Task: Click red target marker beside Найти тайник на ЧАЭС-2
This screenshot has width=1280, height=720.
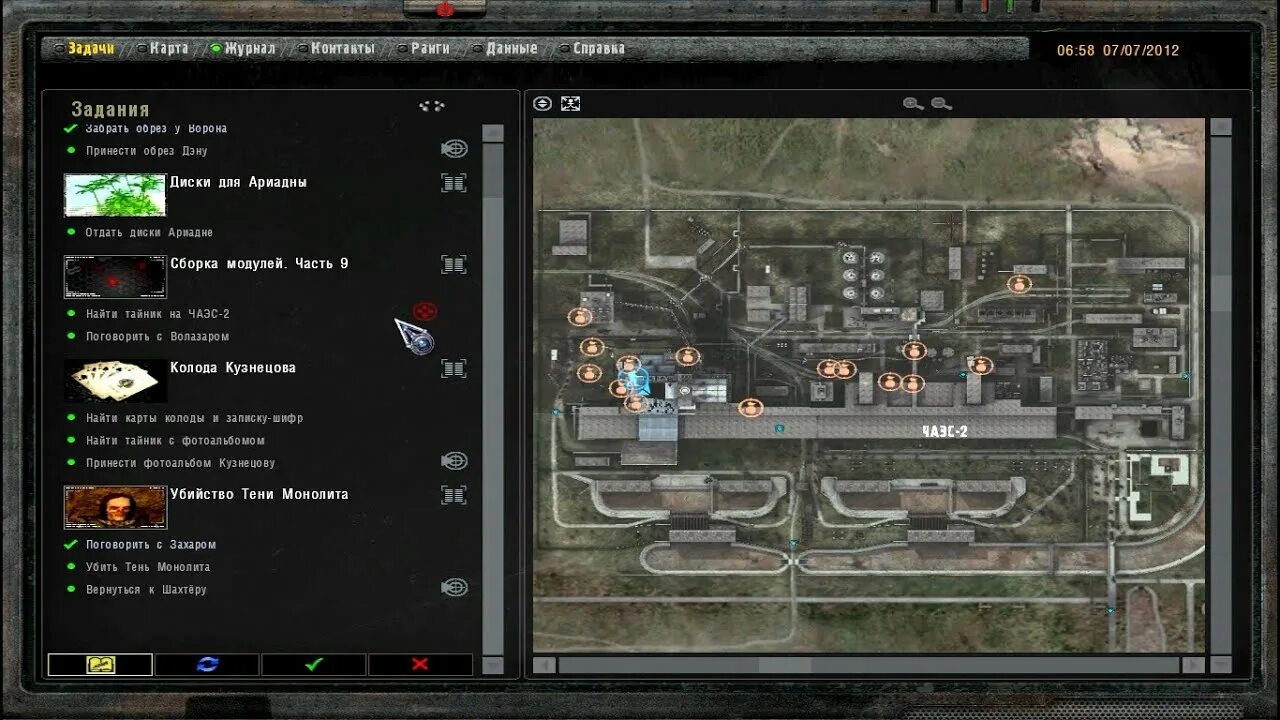Action: tap(425, 312)
